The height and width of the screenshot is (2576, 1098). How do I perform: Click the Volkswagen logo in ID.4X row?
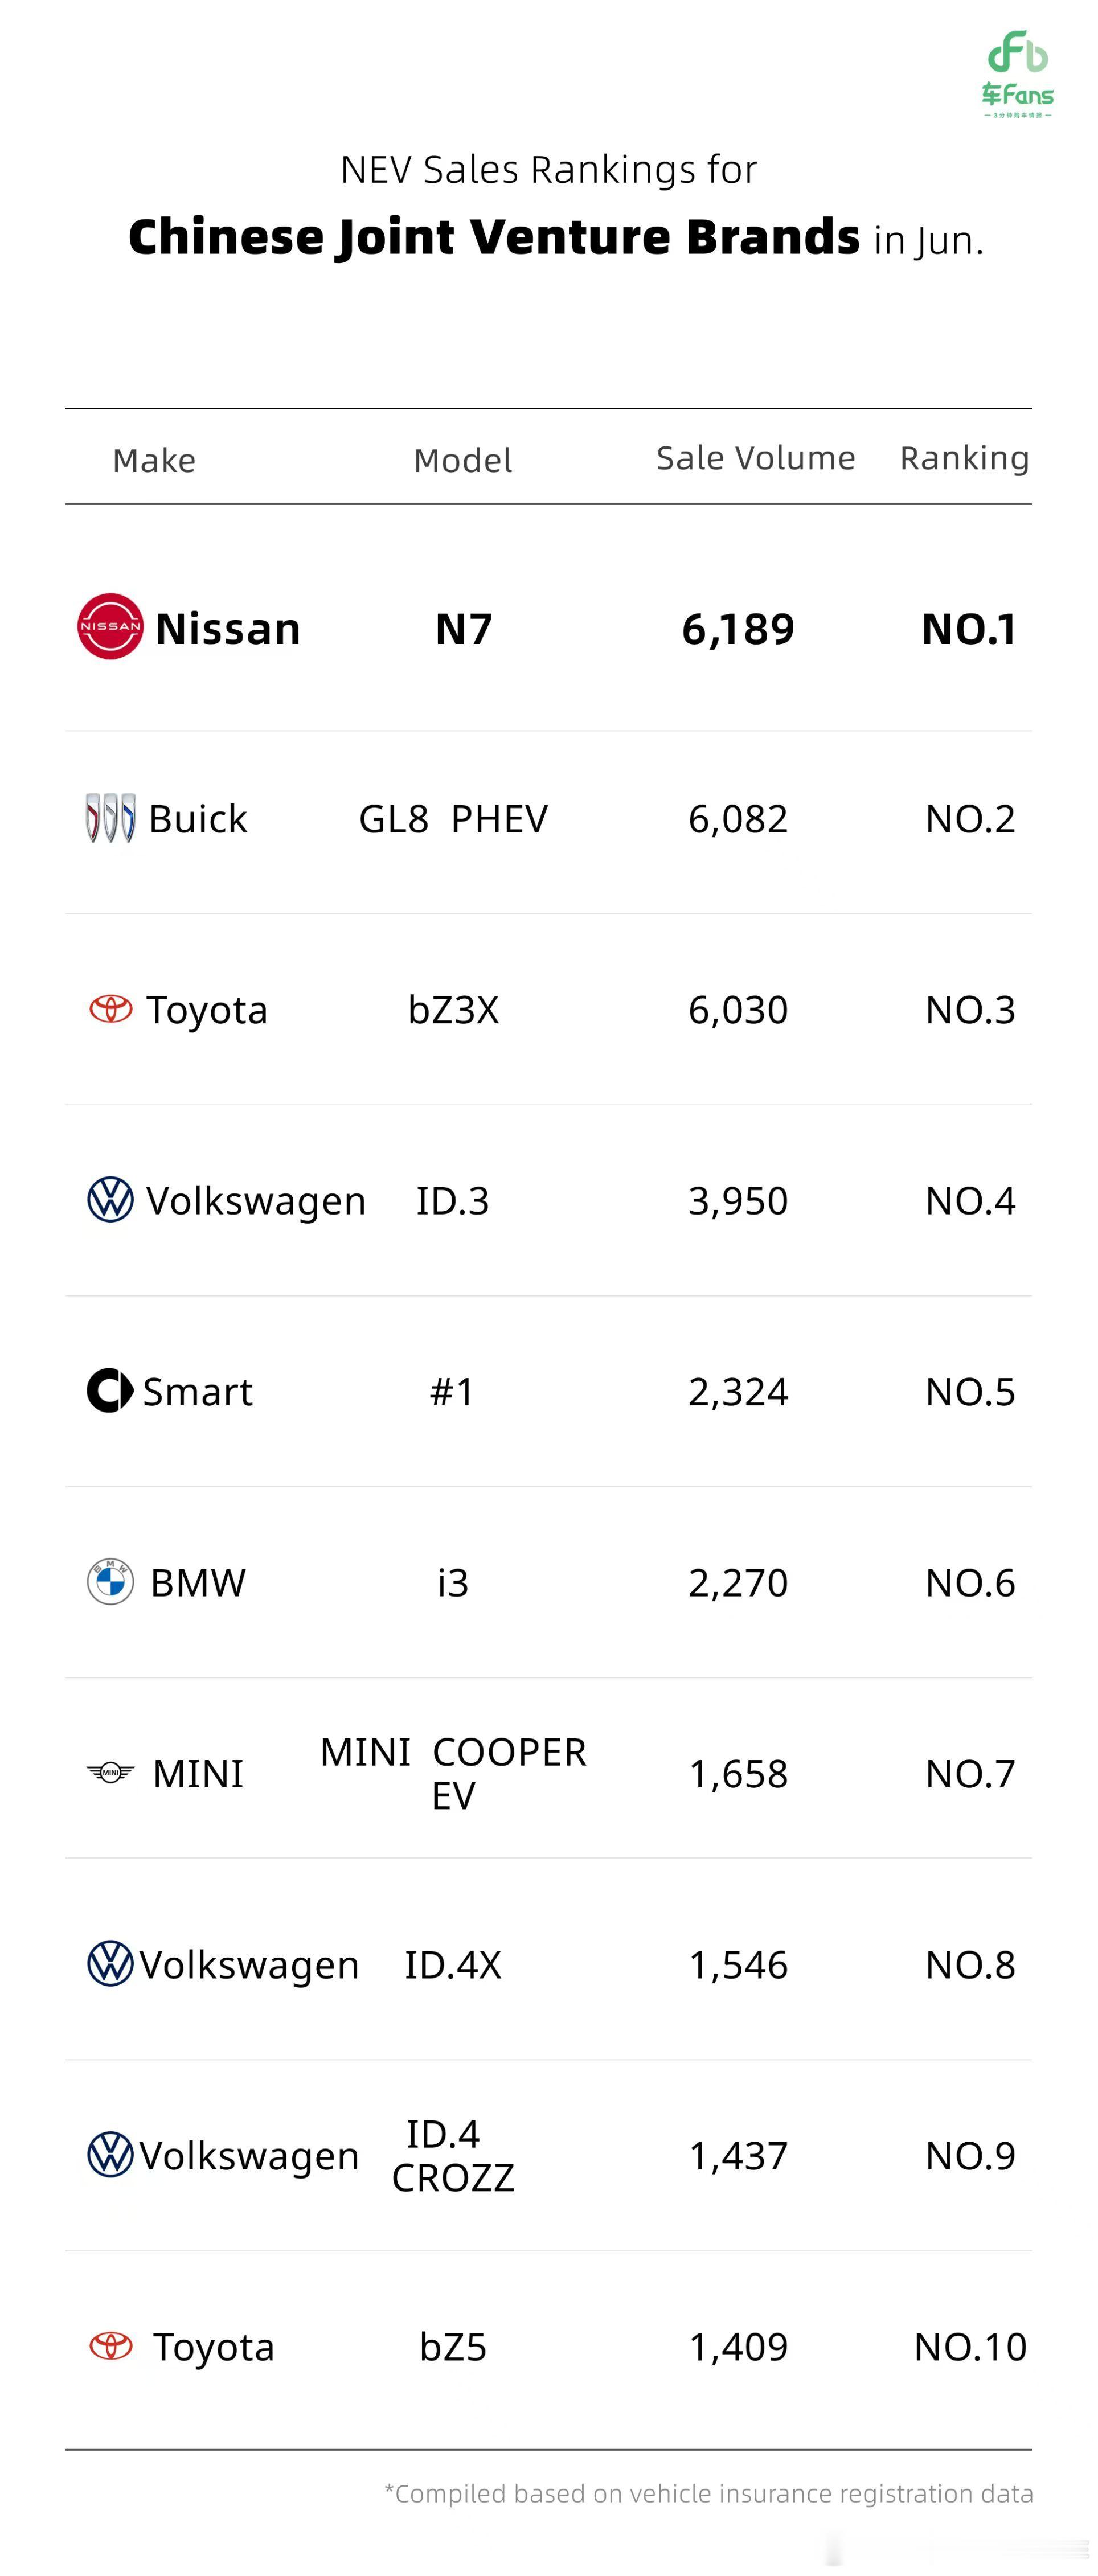[x=110, y=1963]
